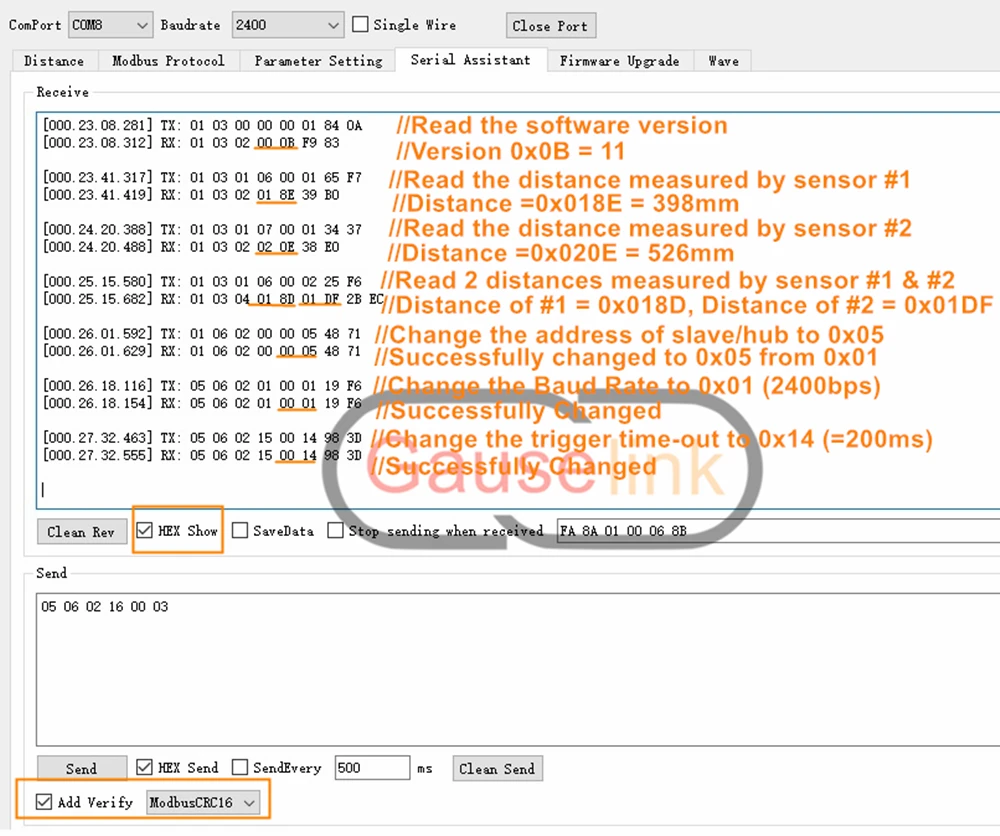This screenshot has height=836, width=1000.
Task: Switch to the Wave tab
Action: pos(723,61)
